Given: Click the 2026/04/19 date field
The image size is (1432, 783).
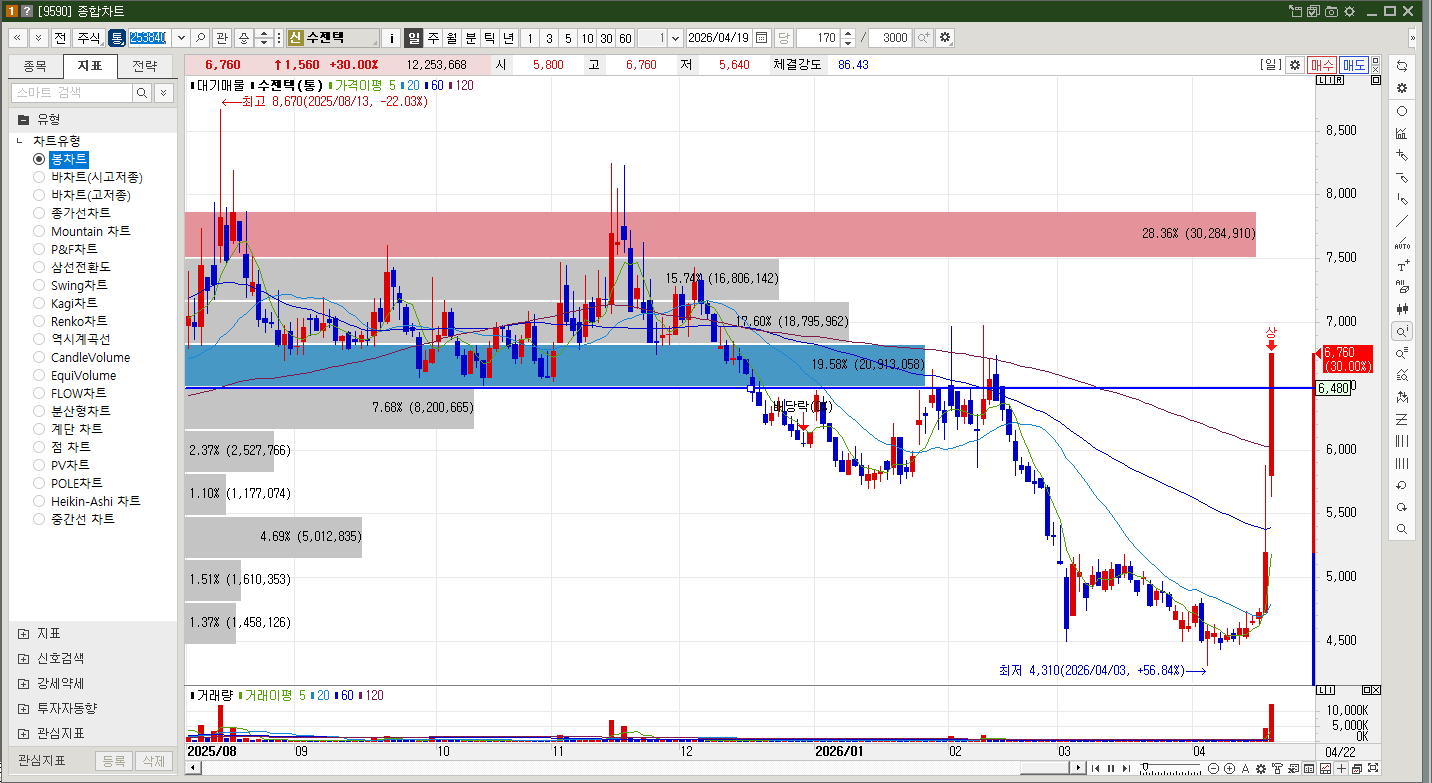Looking at the screenshot, I should 720,38.
